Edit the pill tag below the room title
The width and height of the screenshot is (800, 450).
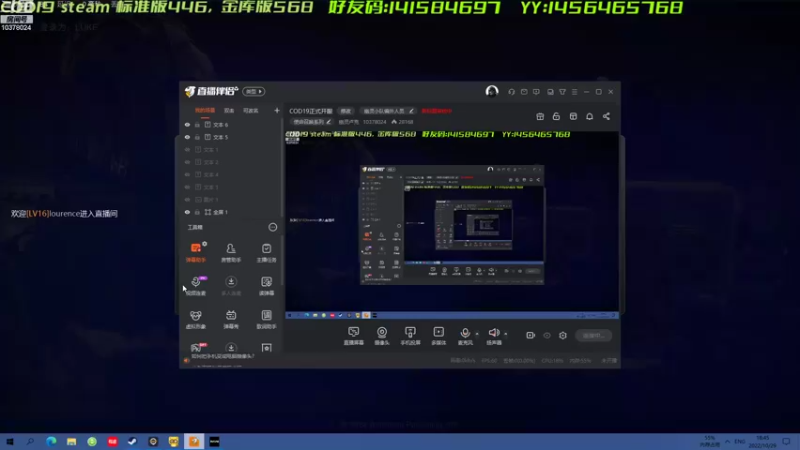312,122
